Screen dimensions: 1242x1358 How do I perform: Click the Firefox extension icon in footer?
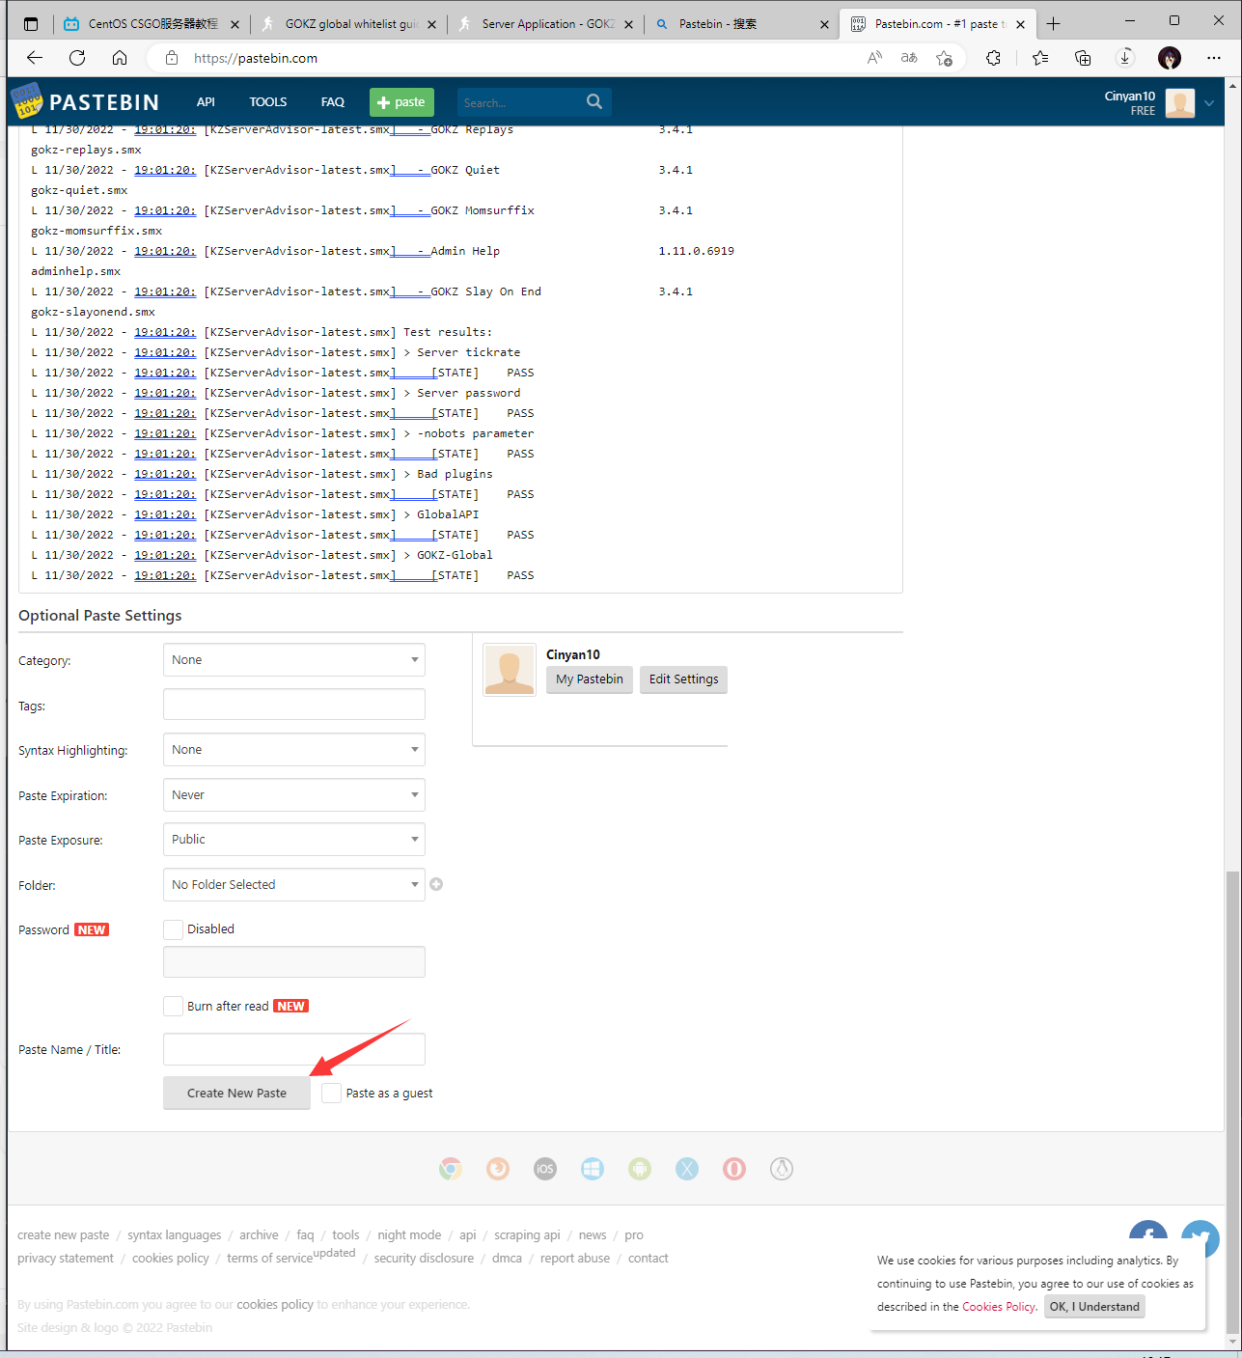pyautogui.click(x=498, y=1168)
